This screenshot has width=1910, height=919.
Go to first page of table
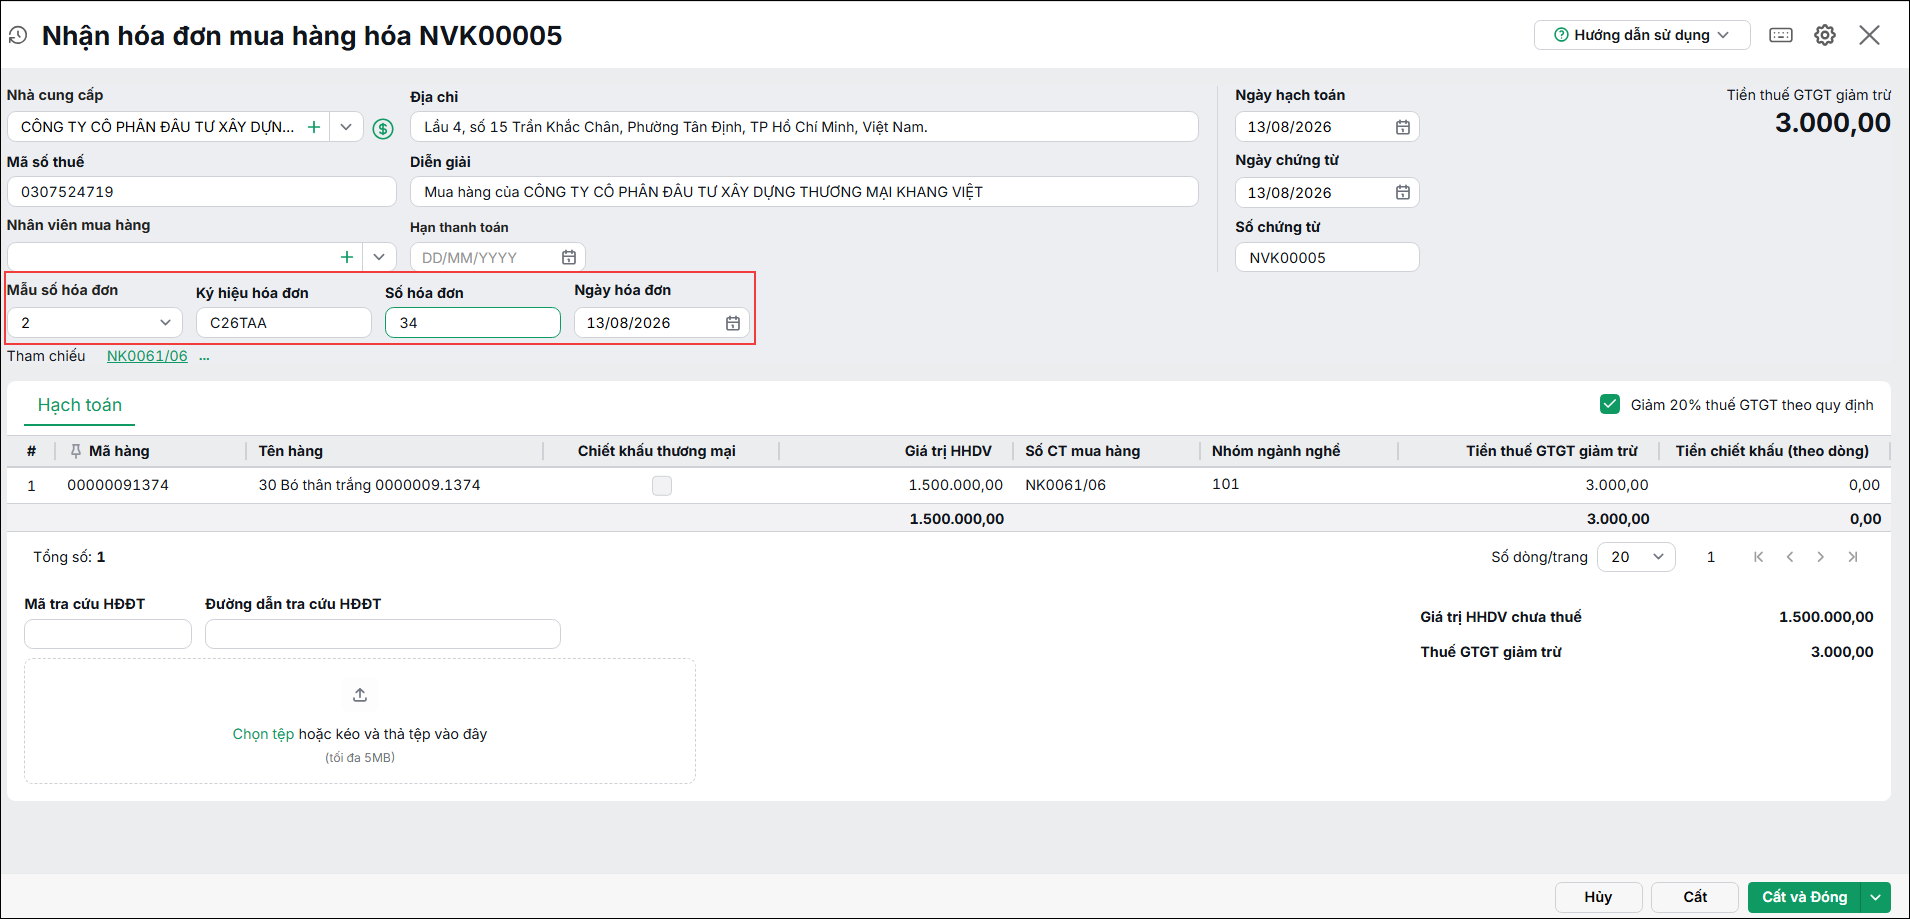click(x=1758, y=557)
